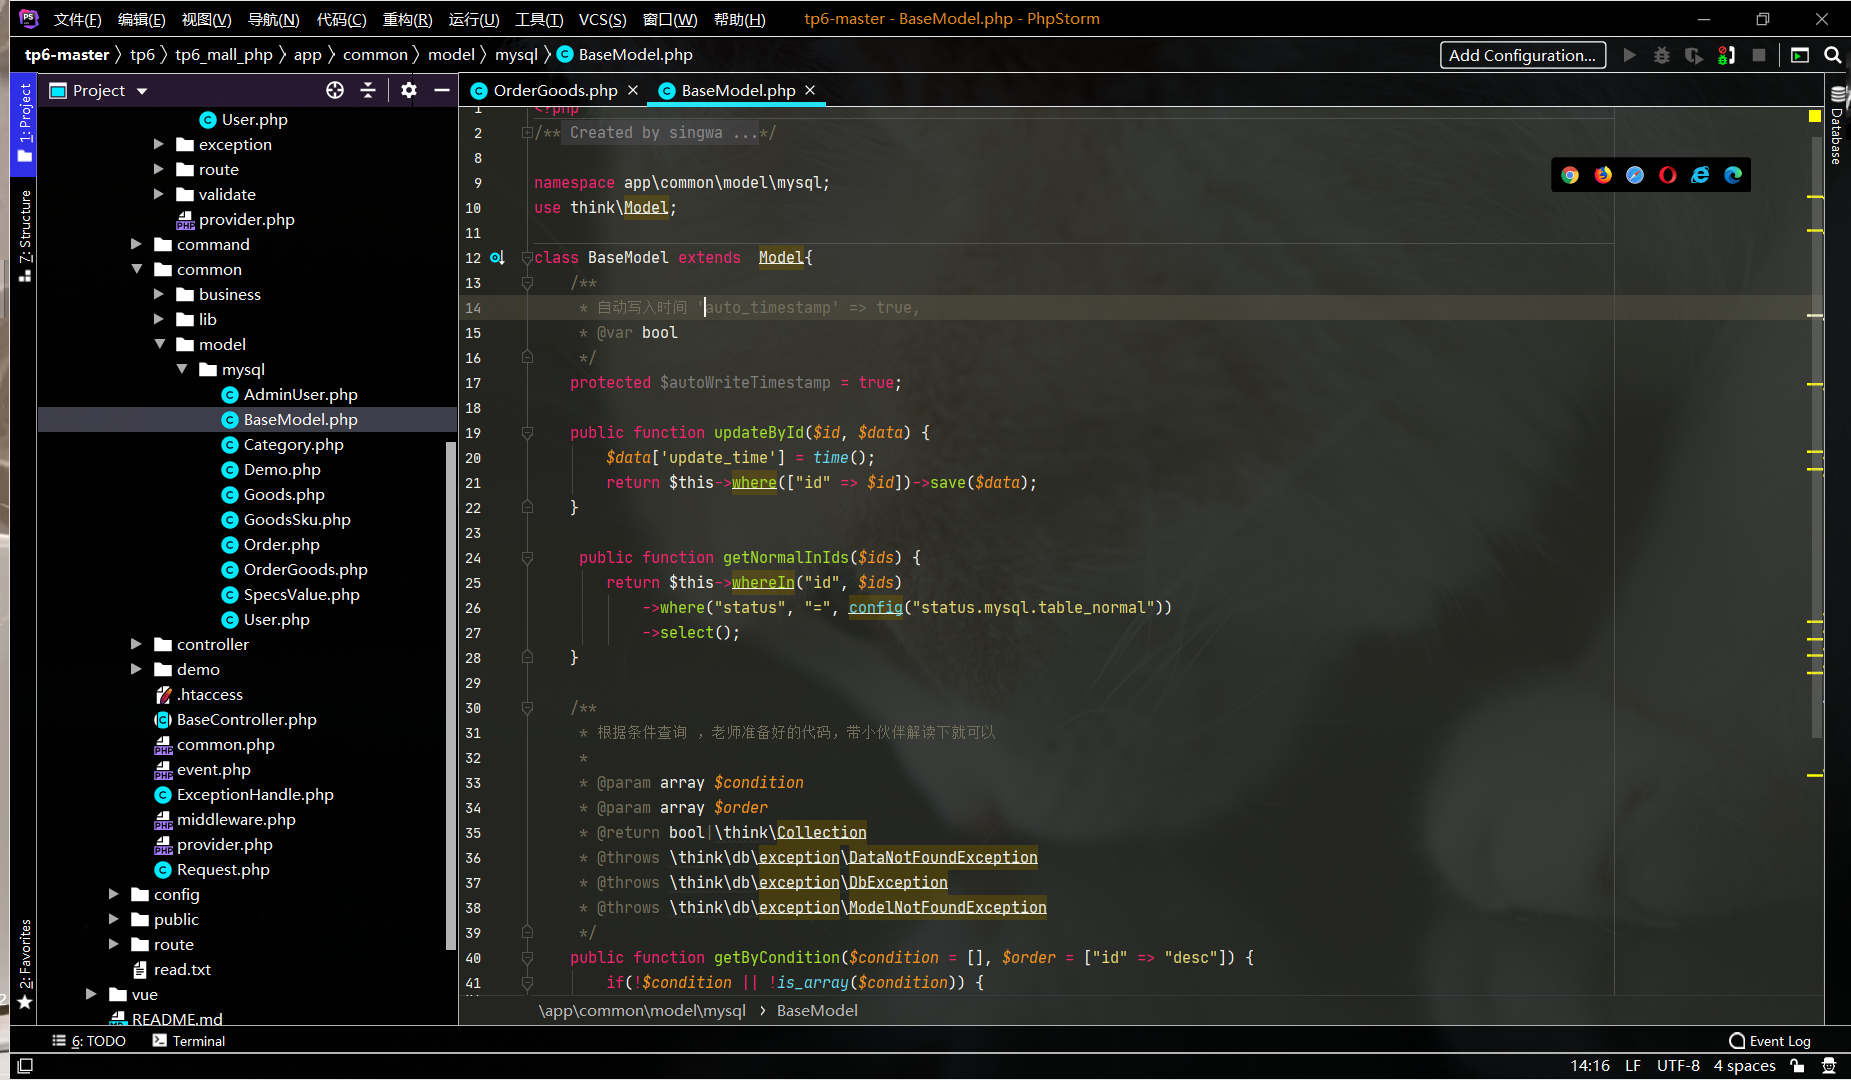The image size is (1851, 1080).
Task: Switch to OrderGoods.php tab
Action: [555, 90]
